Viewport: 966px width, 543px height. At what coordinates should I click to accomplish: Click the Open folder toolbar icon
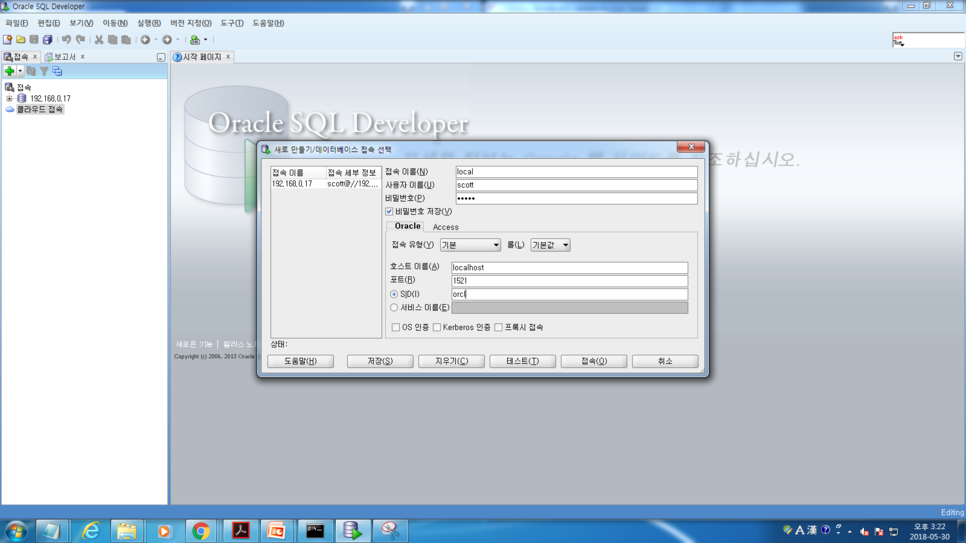pyautogui.click(x=21, y=39)
